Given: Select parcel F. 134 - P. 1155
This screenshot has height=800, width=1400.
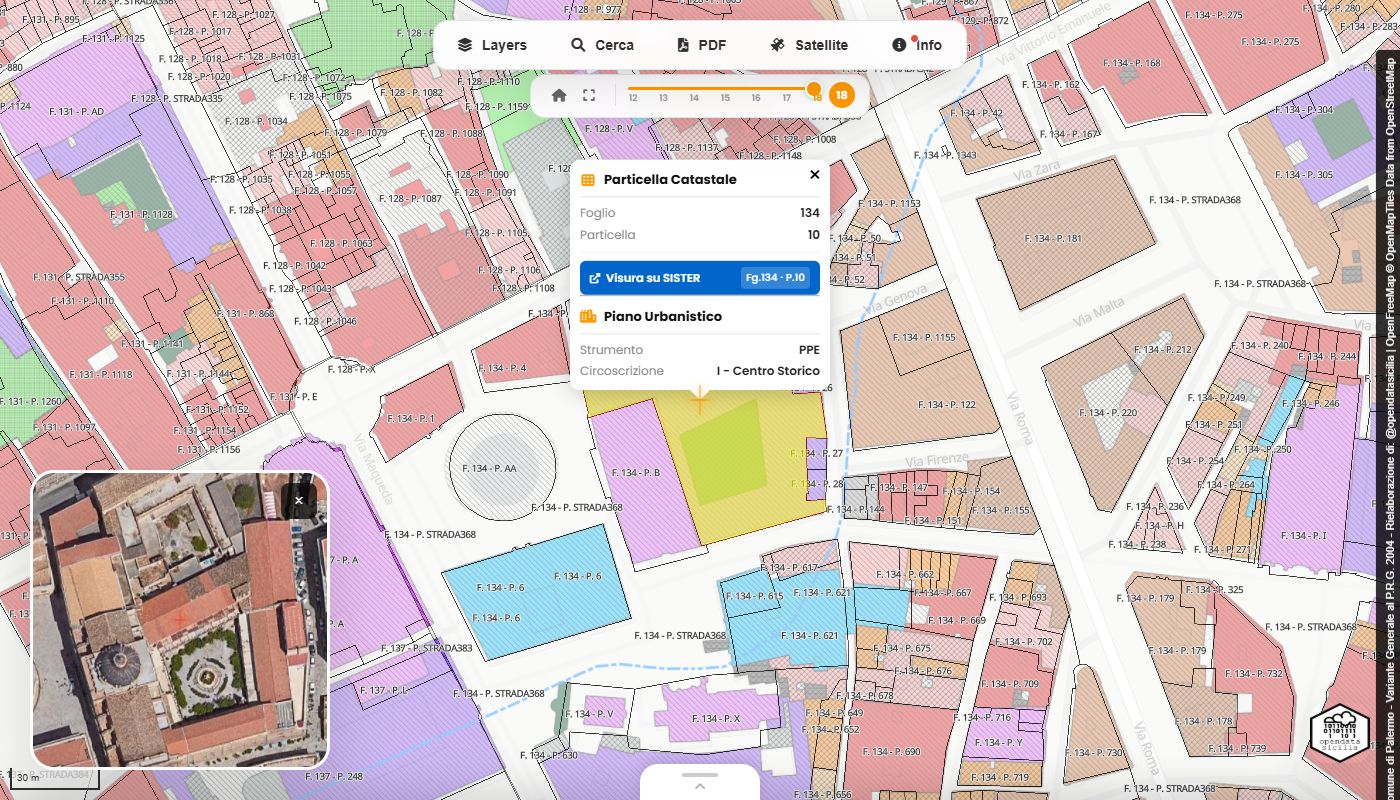Looking at the screenshot, I should pos(925,338).
